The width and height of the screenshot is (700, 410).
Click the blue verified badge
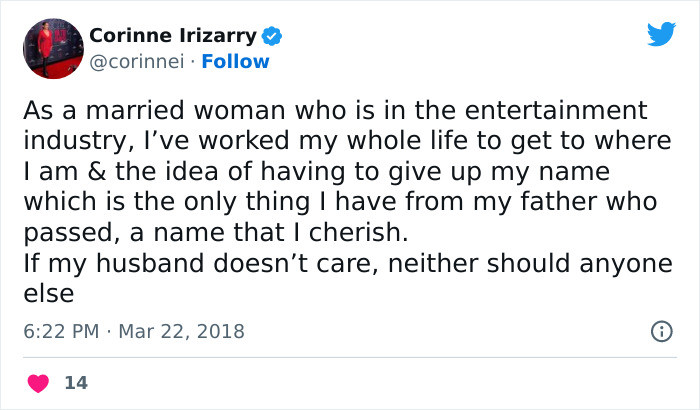click(272, 37)
